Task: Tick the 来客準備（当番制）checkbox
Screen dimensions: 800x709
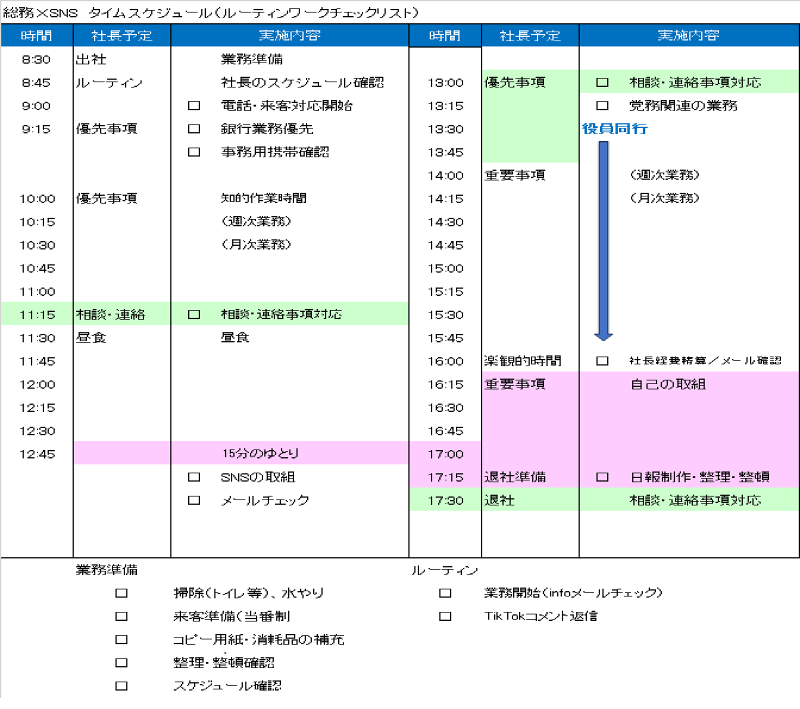Action: pyautogui.click(x=122, y=617)
